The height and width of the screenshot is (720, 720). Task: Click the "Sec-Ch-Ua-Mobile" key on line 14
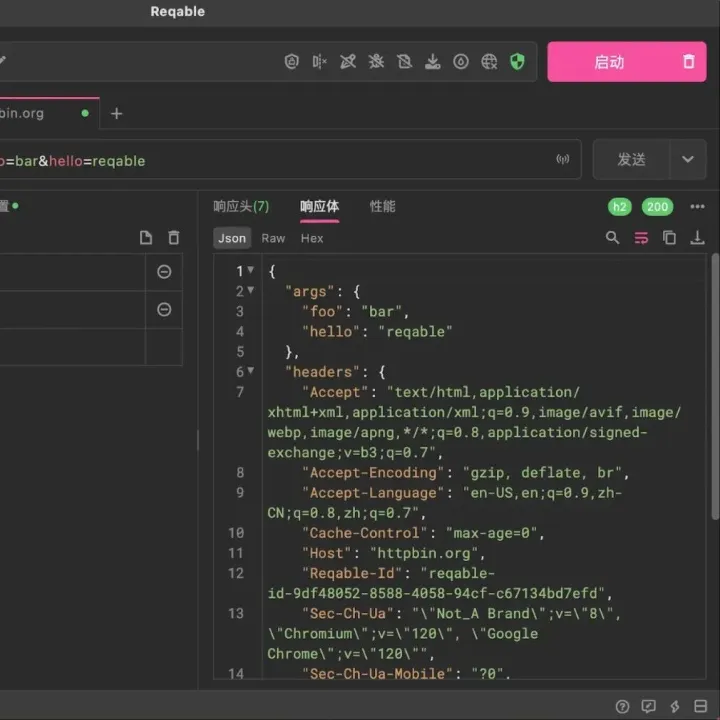(x=377, y=673)
